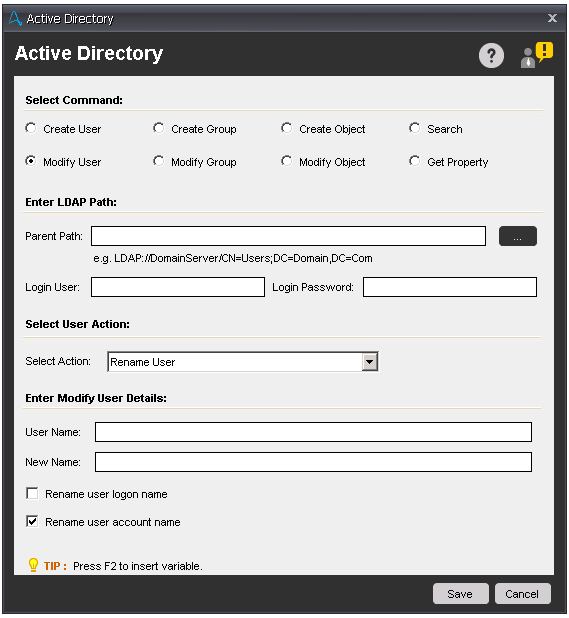Click the Parent Path browse button
The height and width of the screenshot is (618, 569).
[518, 236]
